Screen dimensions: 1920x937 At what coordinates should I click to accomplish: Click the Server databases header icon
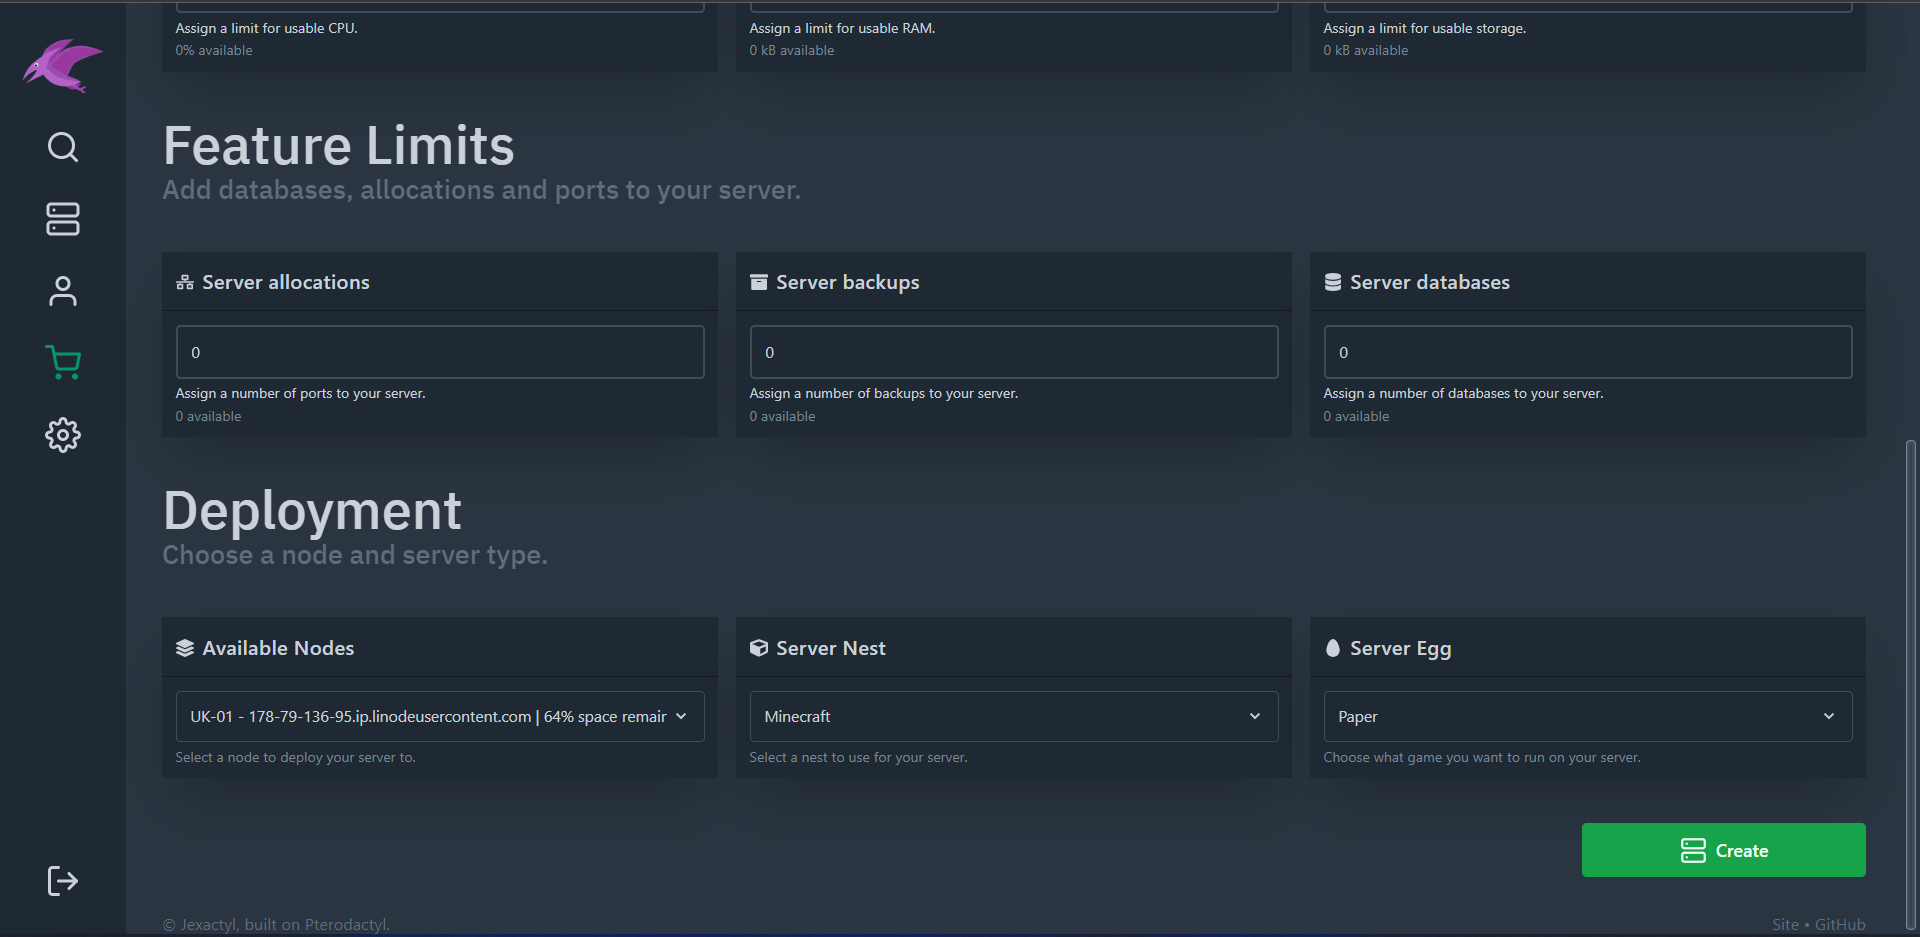click(1333, 283)
